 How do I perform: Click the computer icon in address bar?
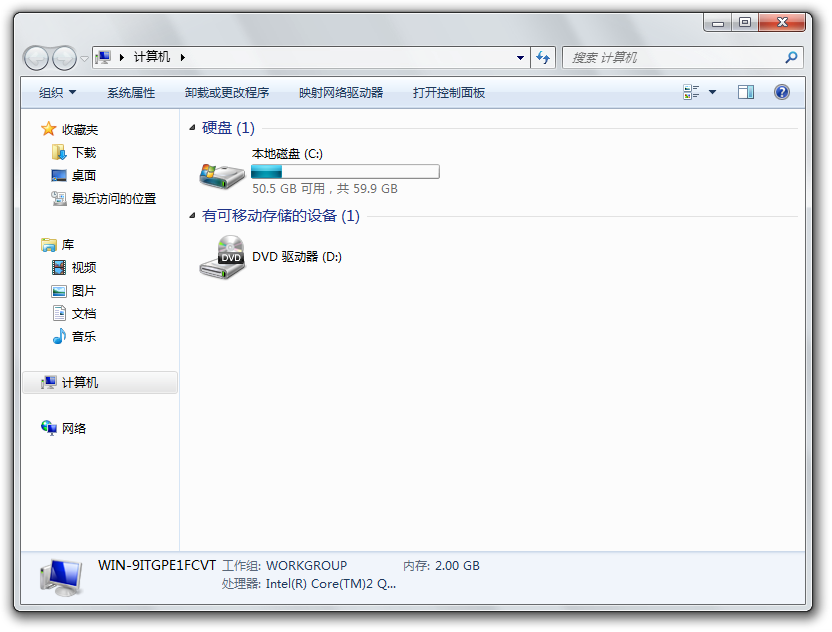pos(103,57)
